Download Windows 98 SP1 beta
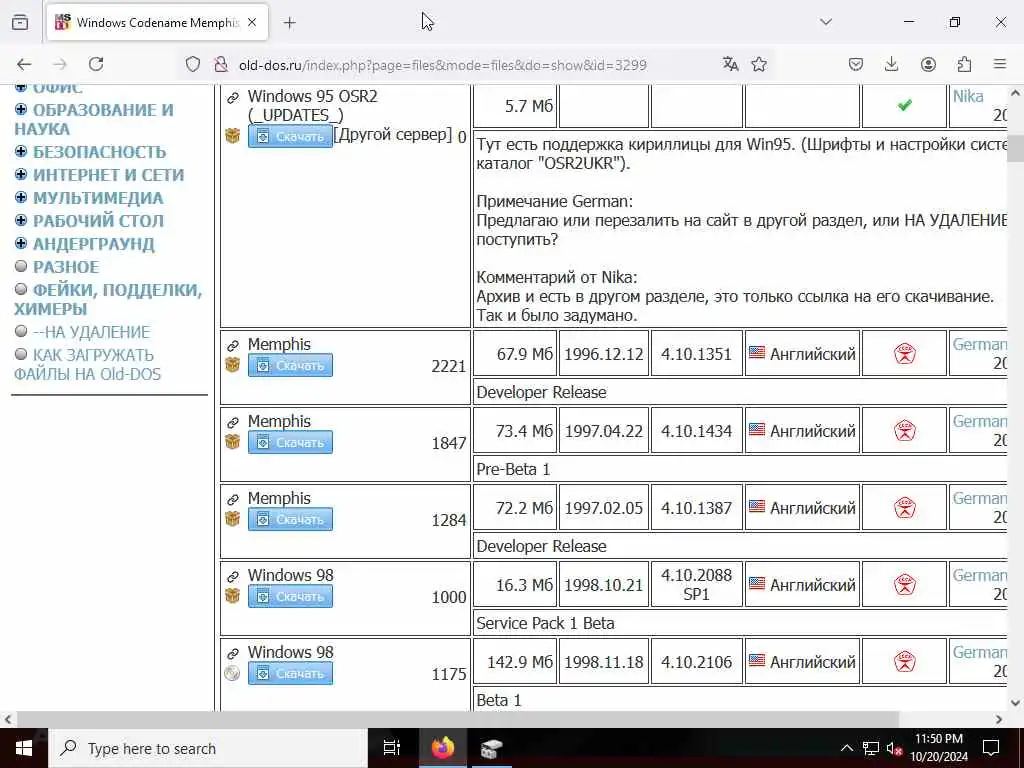1024x768 pixels. click(290, 596)
